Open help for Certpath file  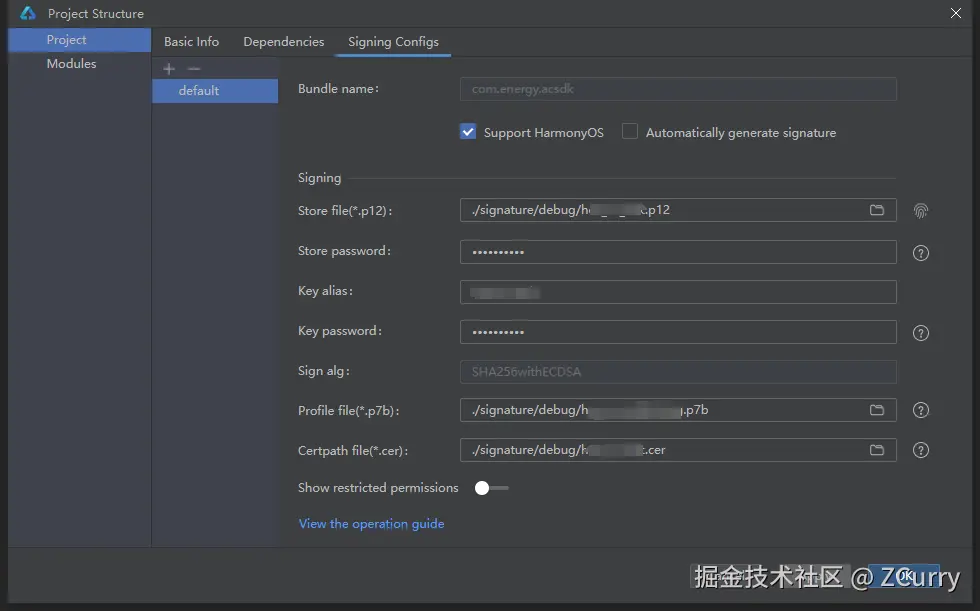point(921,450)
